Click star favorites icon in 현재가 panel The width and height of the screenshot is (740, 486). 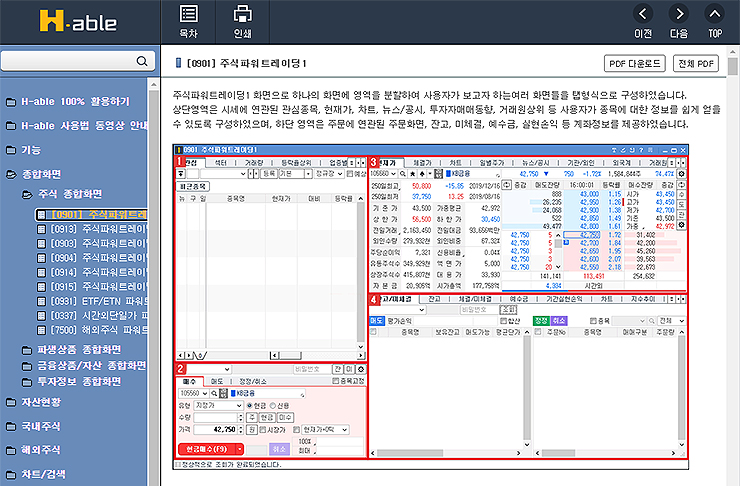click(x=412, y=174)
